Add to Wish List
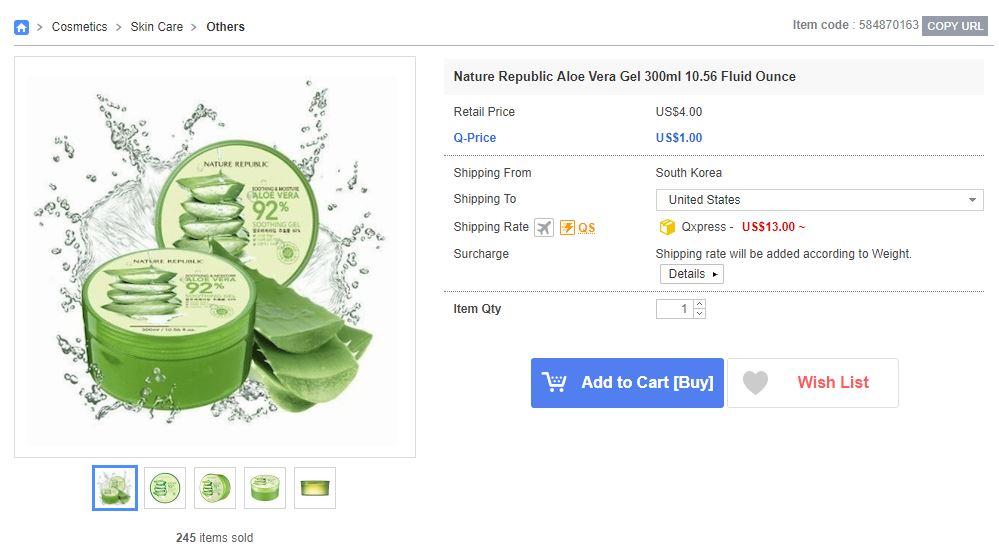Viewport: 999px width, 550px height. [x=813, y=382]
